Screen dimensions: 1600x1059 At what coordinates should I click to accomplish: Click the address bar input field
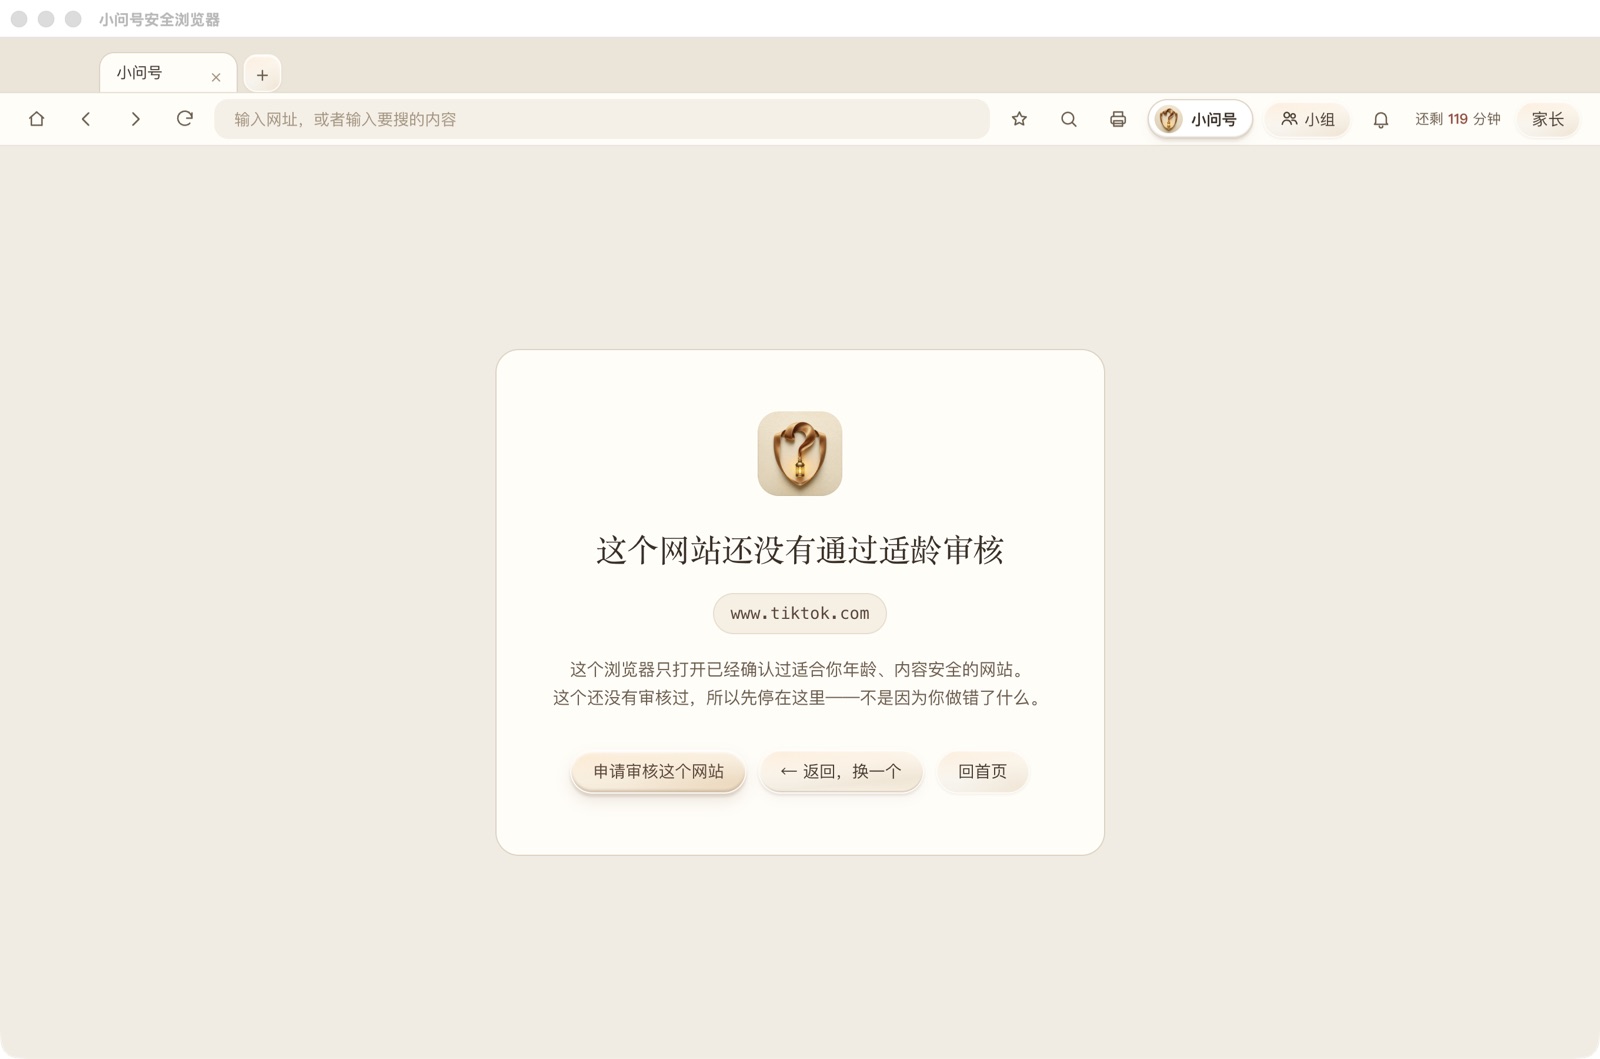(602, 119)
